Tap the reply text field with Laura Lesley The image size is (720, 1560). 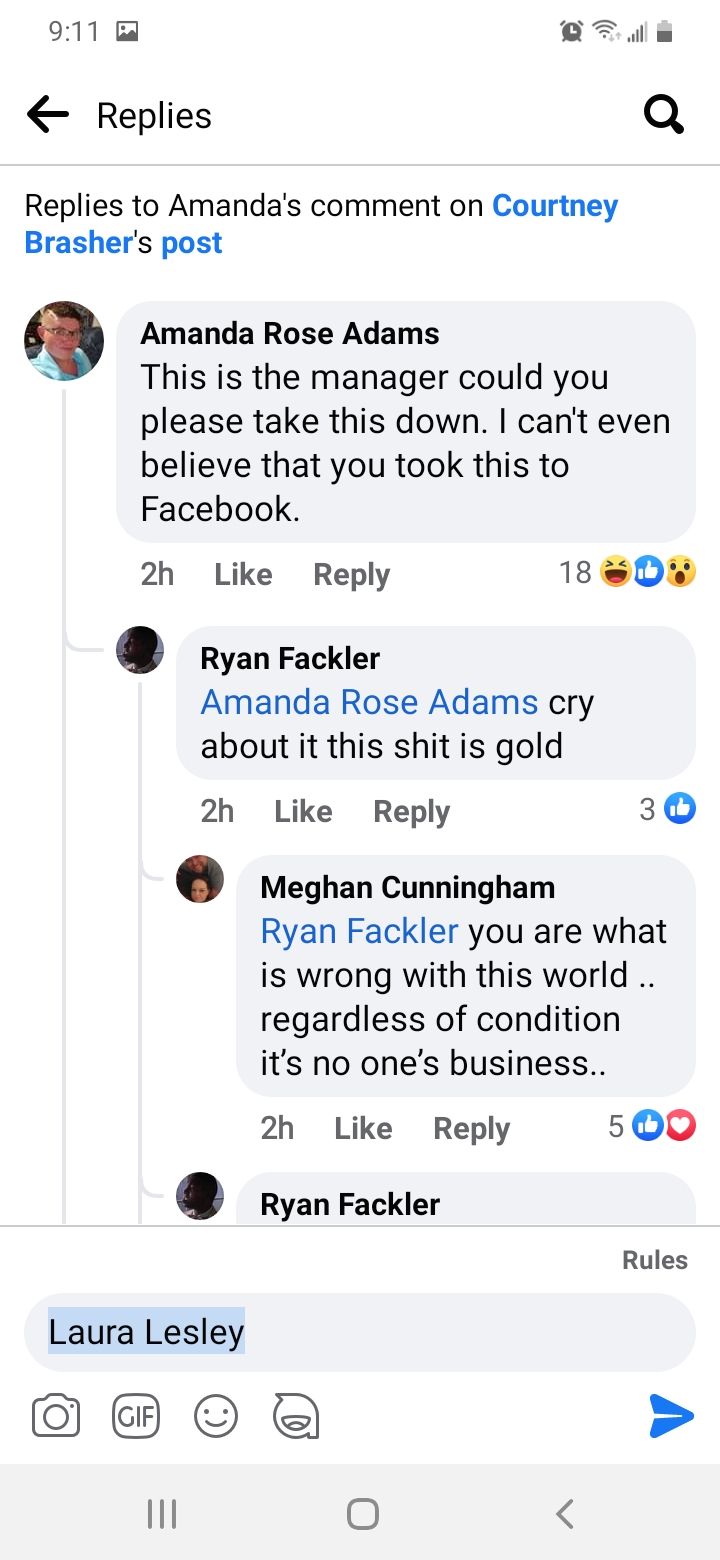click(x=360, y=1332)
